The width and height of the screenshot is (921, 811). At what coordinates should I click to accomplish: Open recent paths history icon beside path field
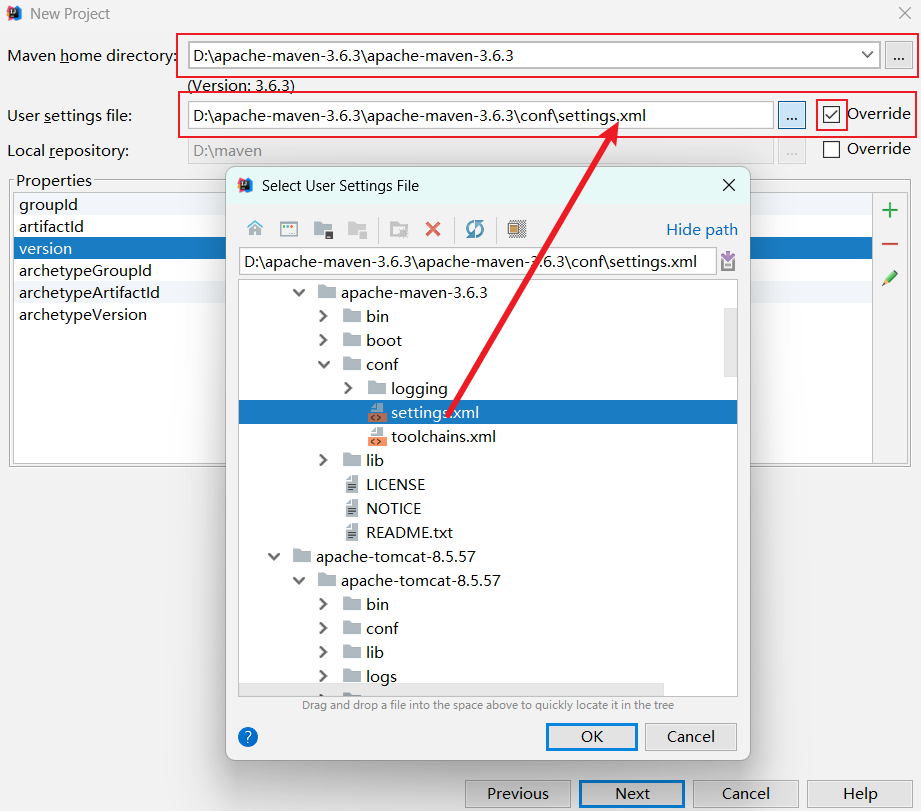728,261
